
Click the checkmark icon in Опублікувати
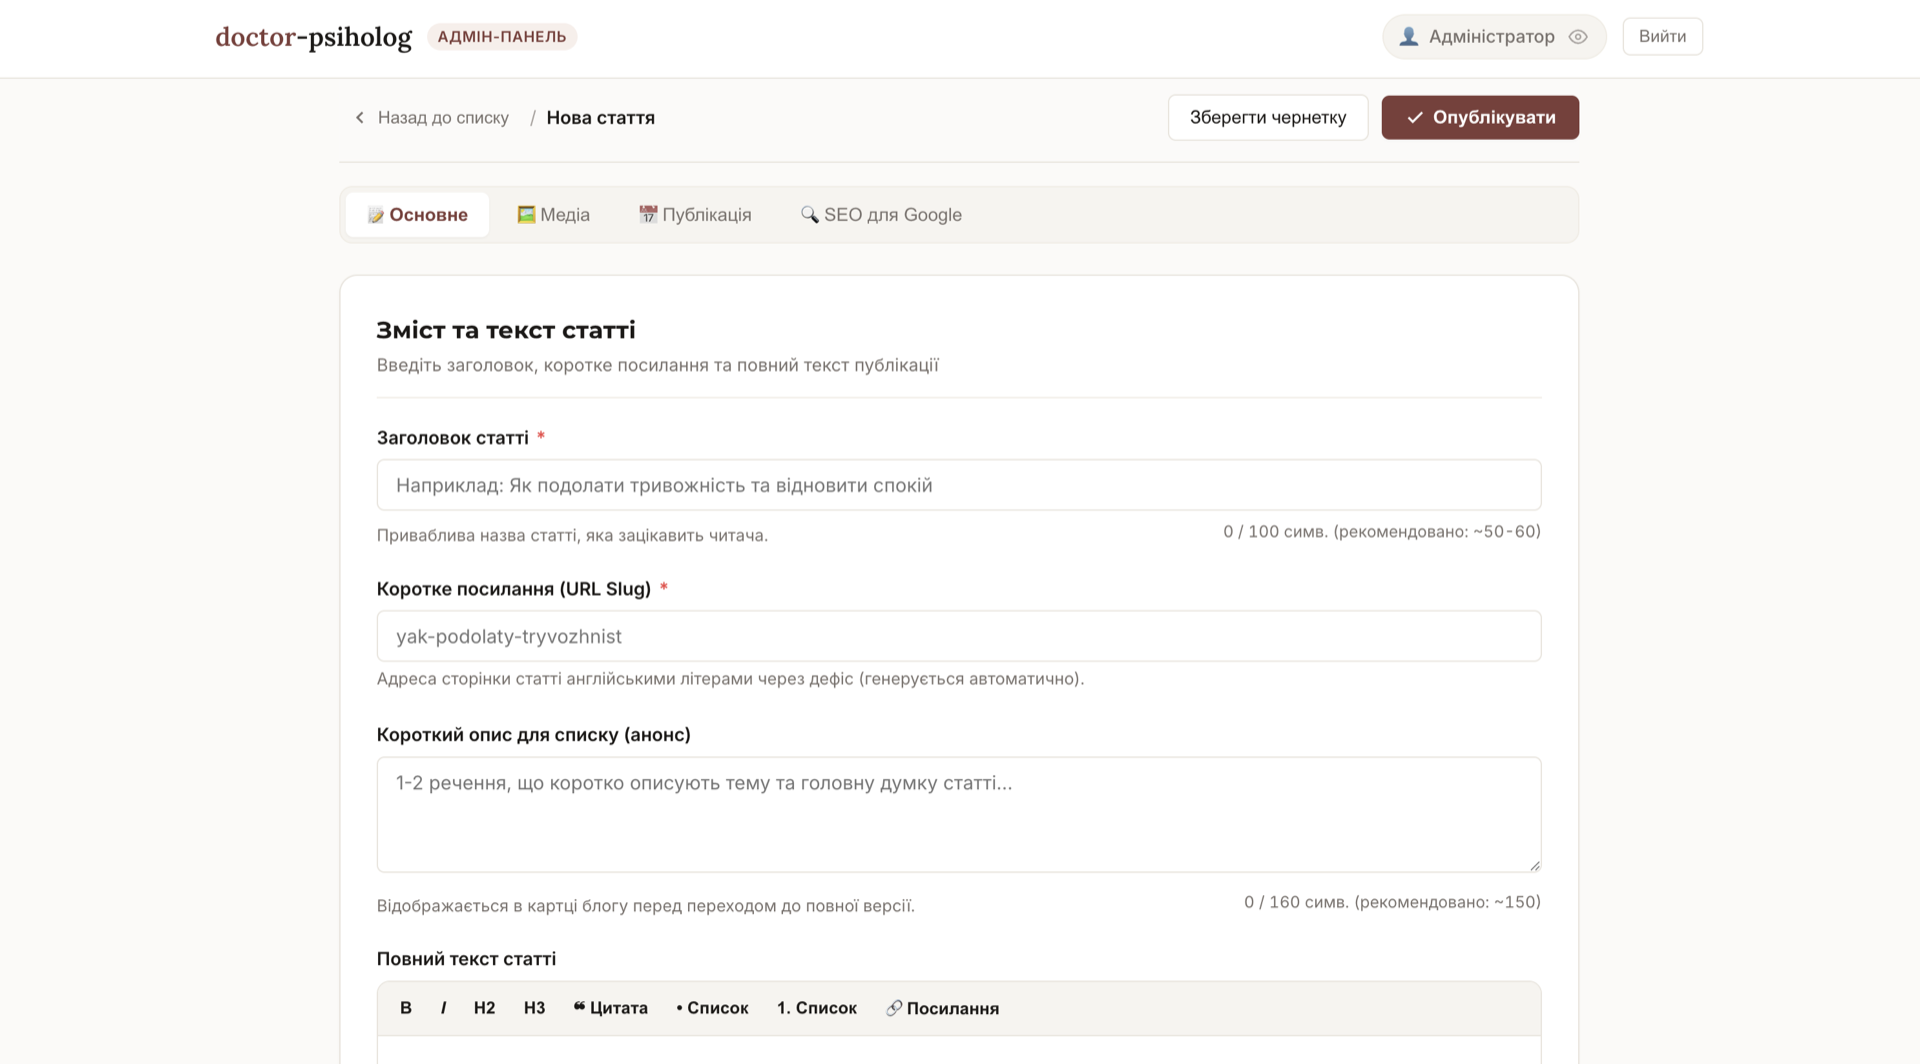pyautogui.click(x=1415, y=118)
